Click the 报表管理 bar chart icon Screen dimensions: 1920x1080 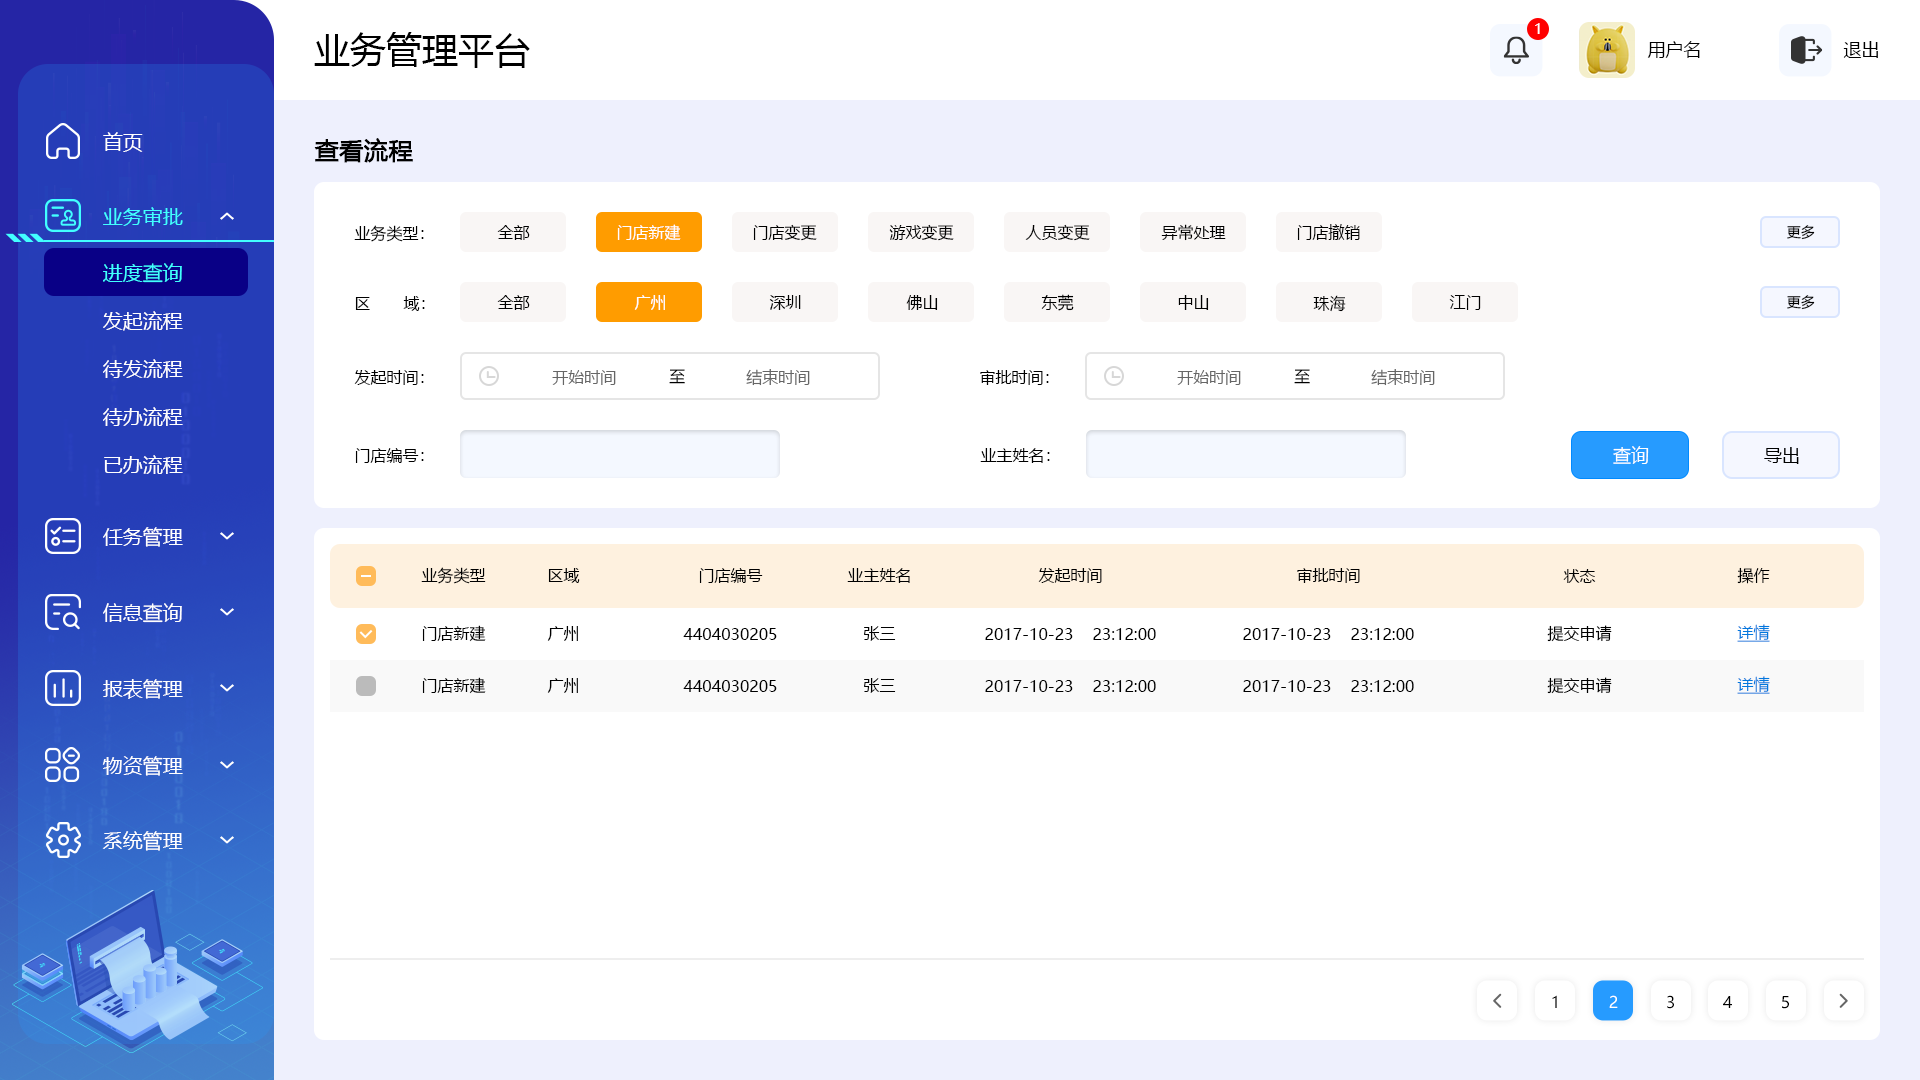point(63,688)
